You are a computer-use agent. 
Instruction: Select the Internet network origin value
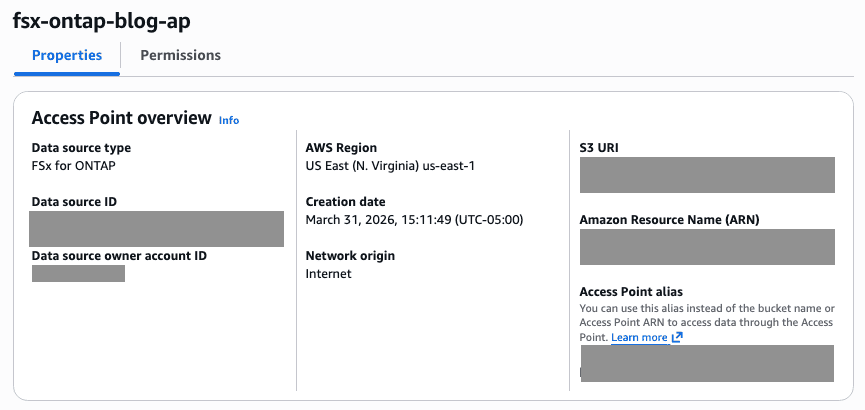(328, 274)
